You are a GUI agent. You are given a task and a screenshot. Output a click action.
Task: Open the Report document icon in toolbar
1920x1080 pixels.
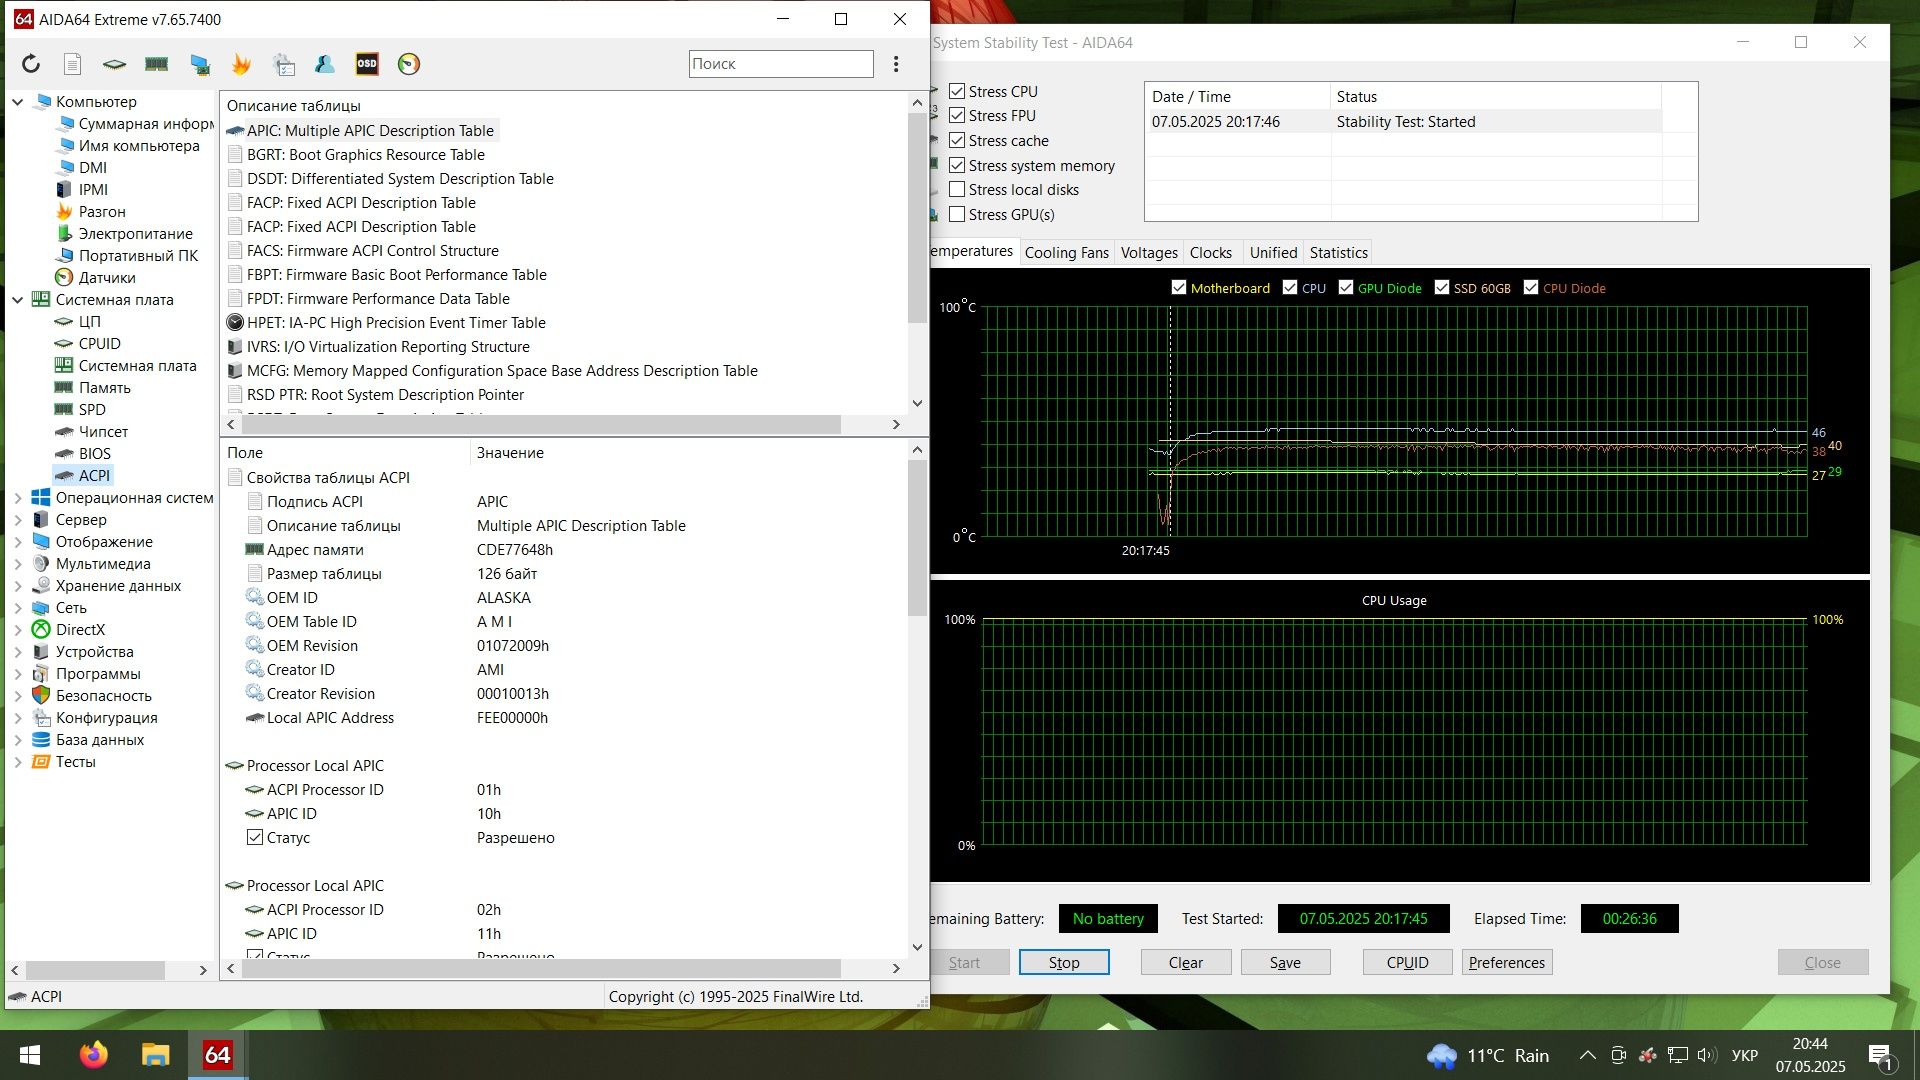click(72, 64)
